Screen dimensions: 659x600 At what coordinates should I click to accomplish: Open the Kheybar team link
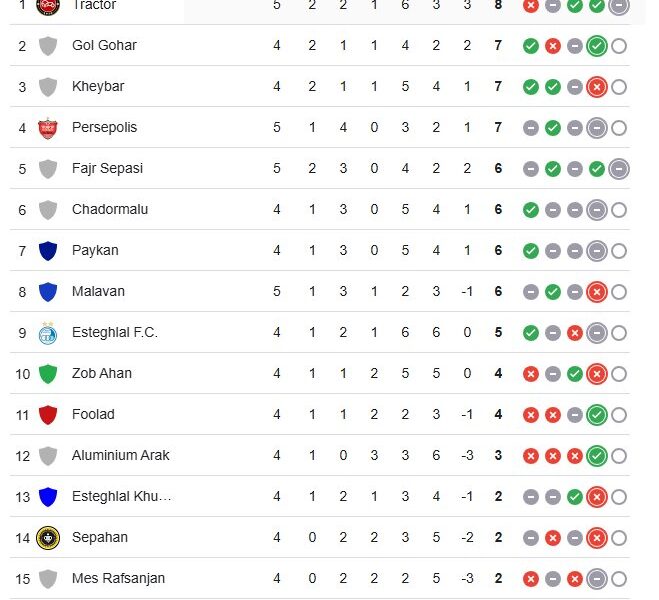pos(98,87)
